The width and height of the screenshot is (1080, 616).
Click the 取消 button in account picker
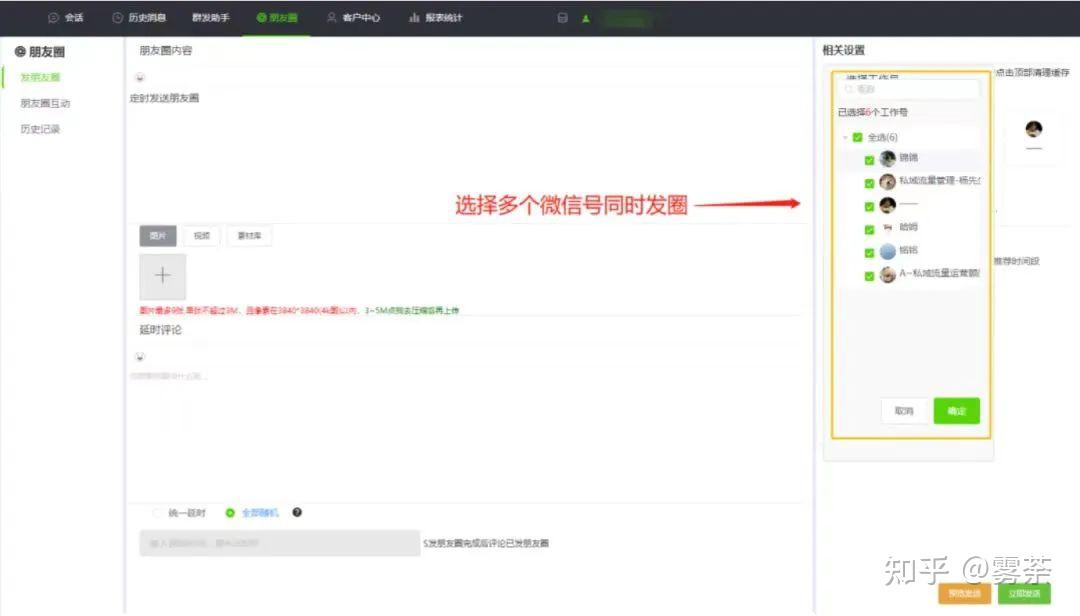904,411
